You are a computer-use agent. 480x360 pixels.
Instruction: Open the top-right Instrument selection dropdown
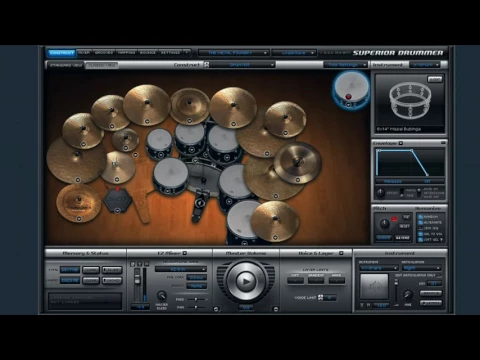(425, 65)
